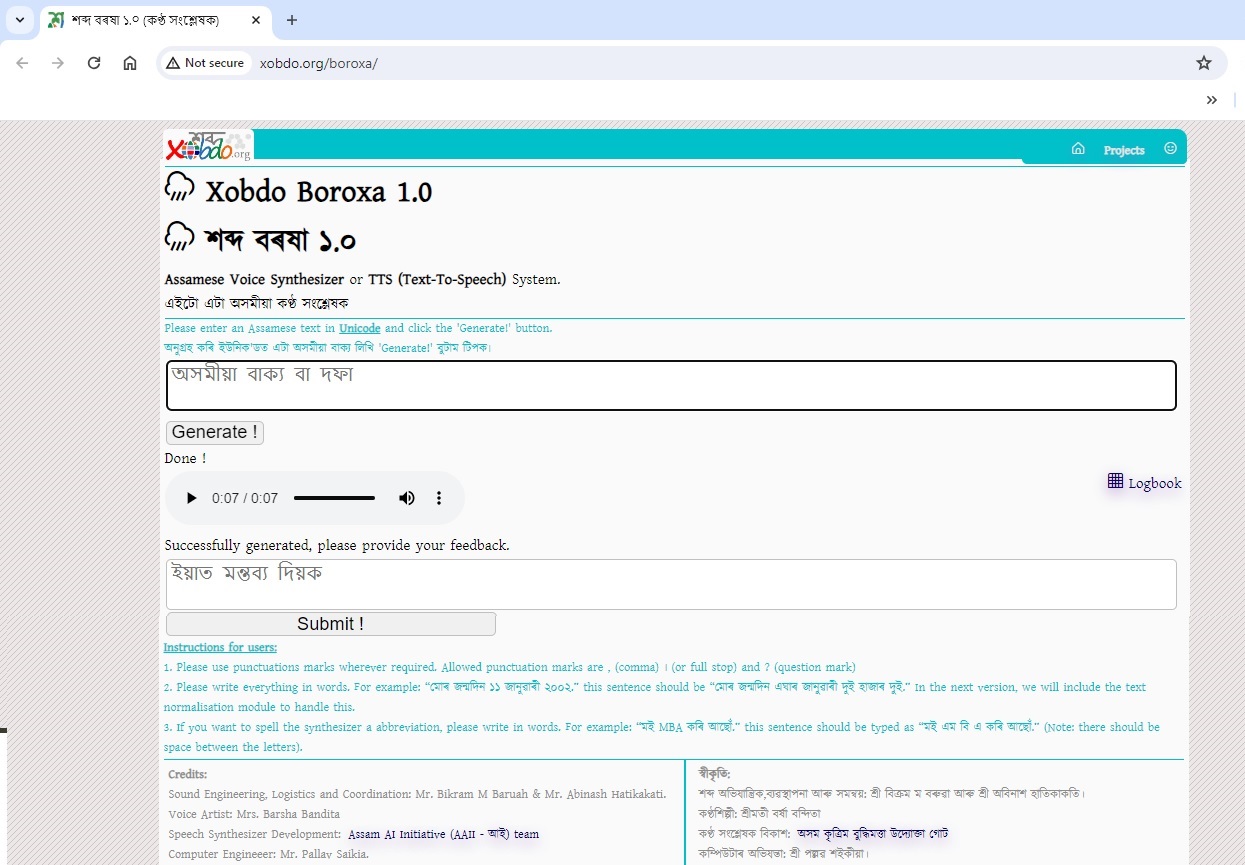The image size is (1245, 865).
Task: Mute the audio player volume
Action: coord(407,498)
